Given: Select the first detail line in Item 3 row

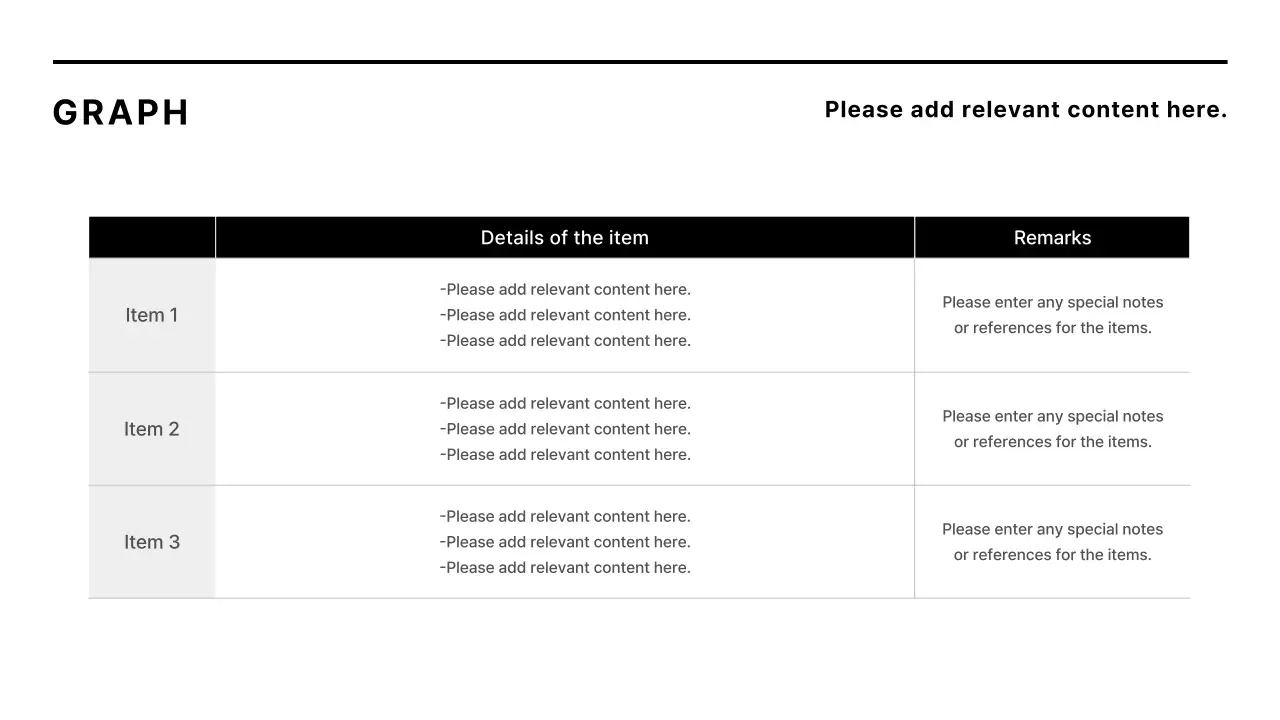Looking at the screenshot, I should [565, 517].
